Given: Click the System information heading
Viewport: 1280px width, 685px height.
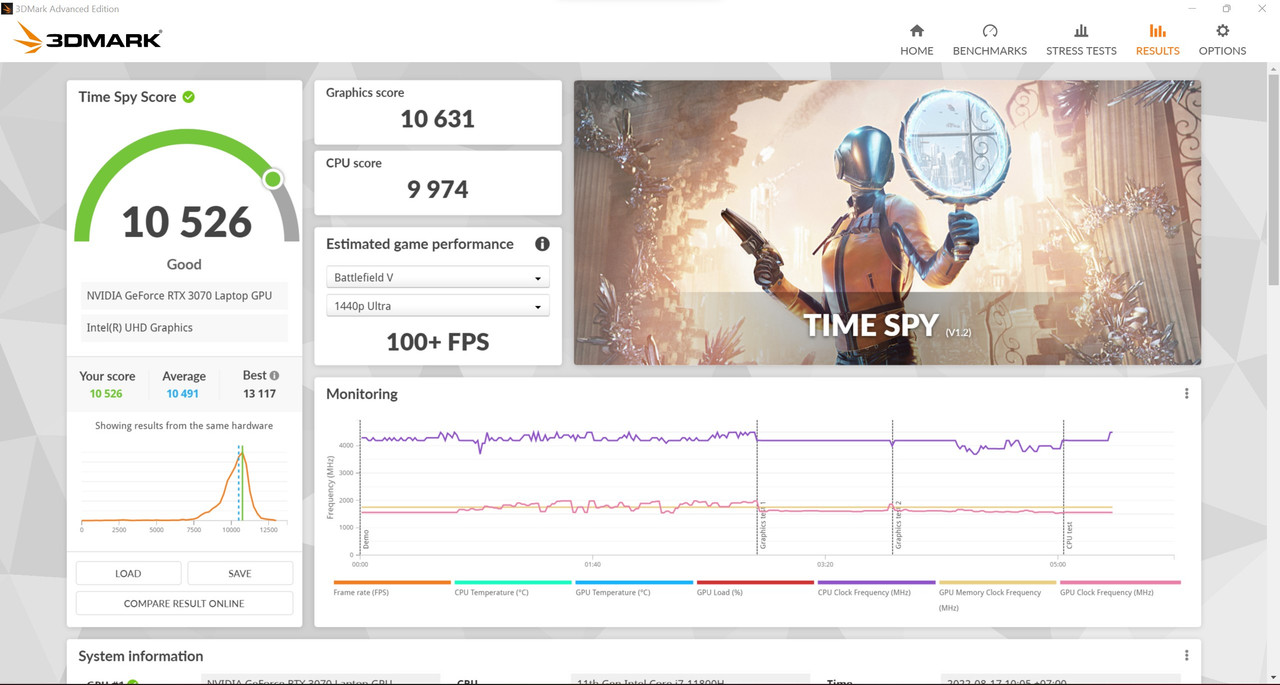Looking at the screenshot, I should click(x=141, y=656).
